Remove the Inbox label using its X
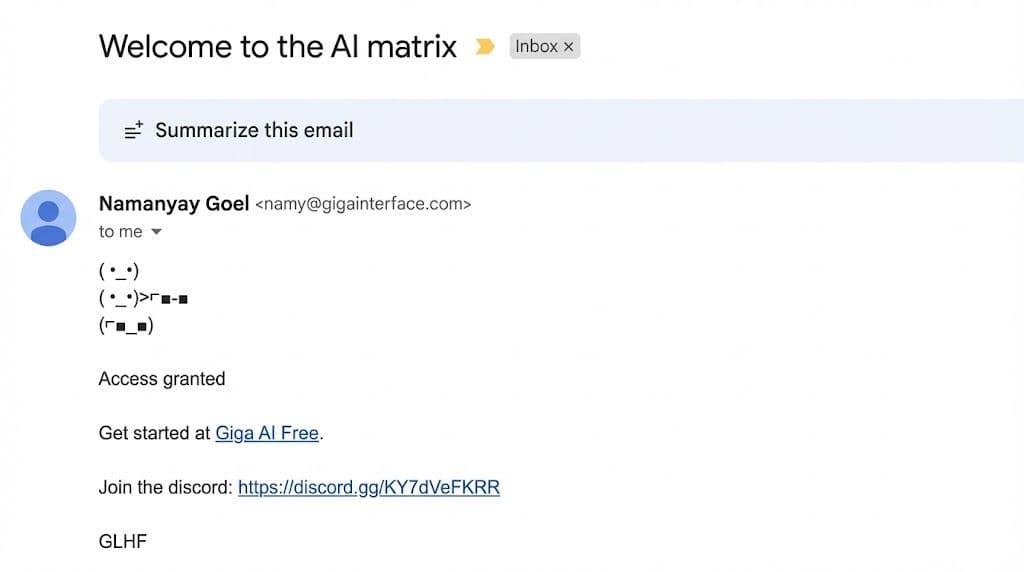 (x=569, y=46)
